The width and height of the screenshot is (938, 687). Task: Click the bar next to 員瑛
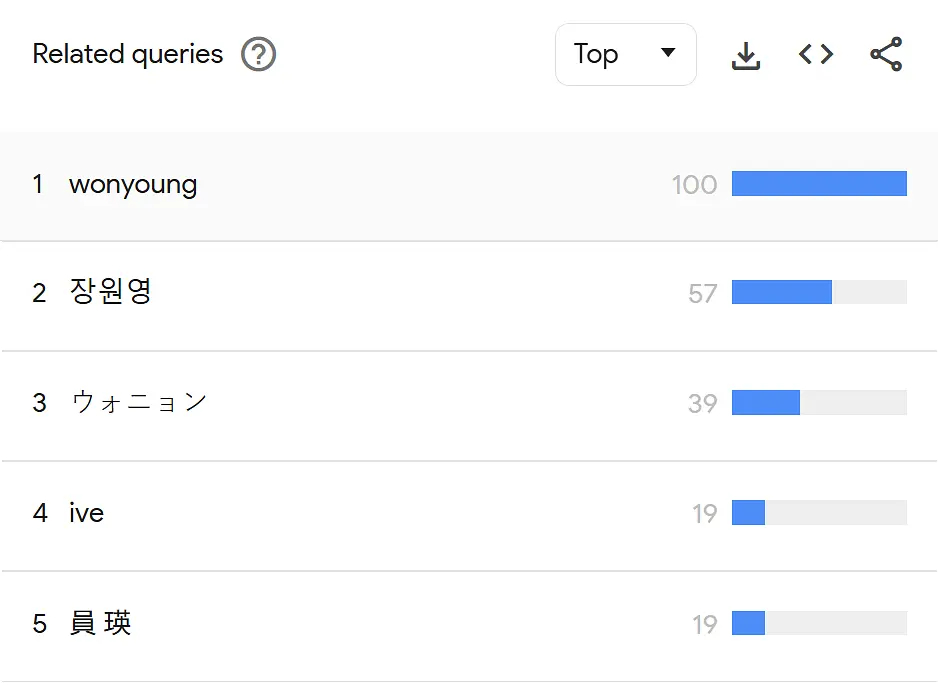pyautogui.click(x=819, y=623)
